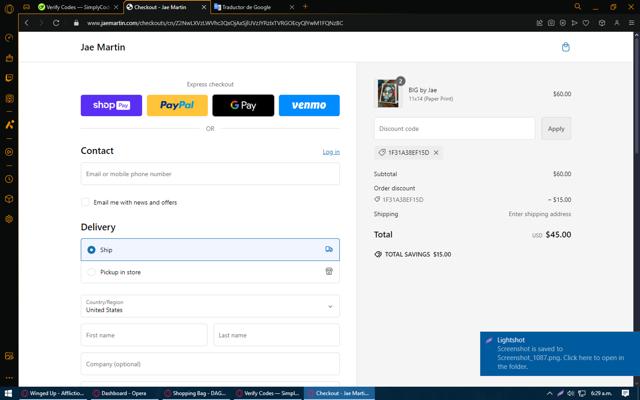Open GX Control speedometer icon in sidebar
640x400 pixels.
[x=9, y=38]
